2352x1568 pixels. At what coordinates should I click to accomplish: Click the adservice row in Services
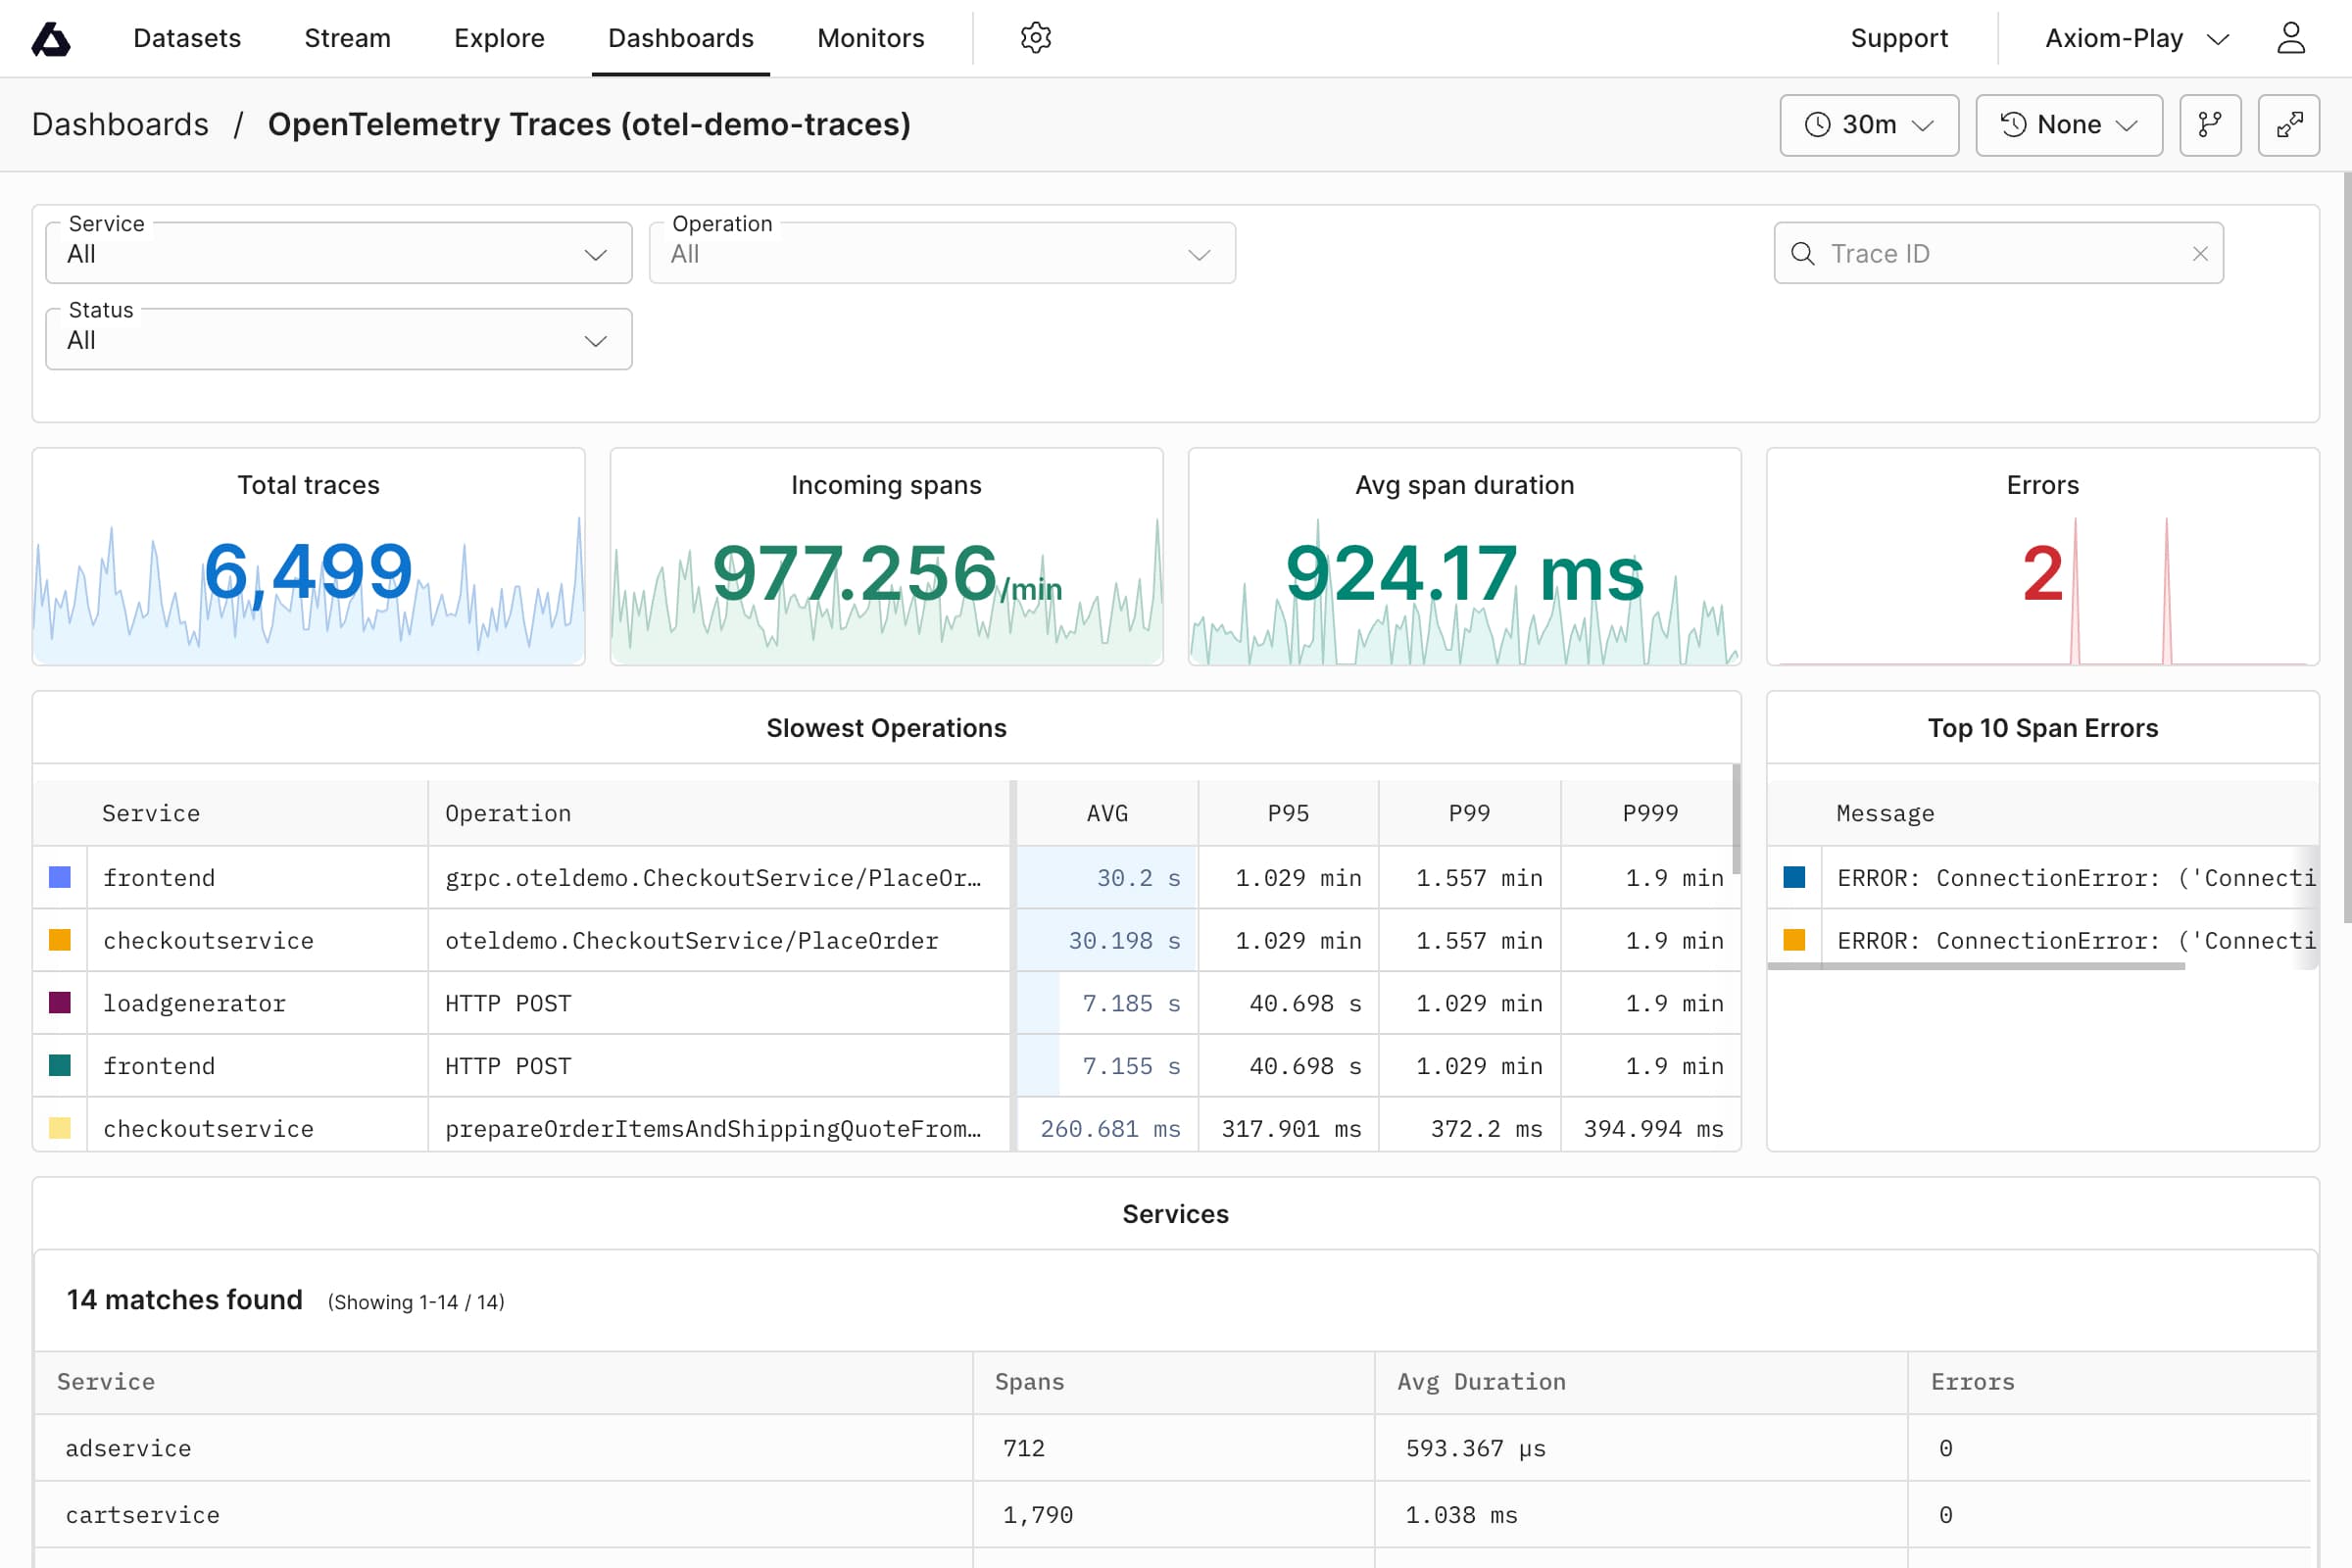point(1175,1448)
